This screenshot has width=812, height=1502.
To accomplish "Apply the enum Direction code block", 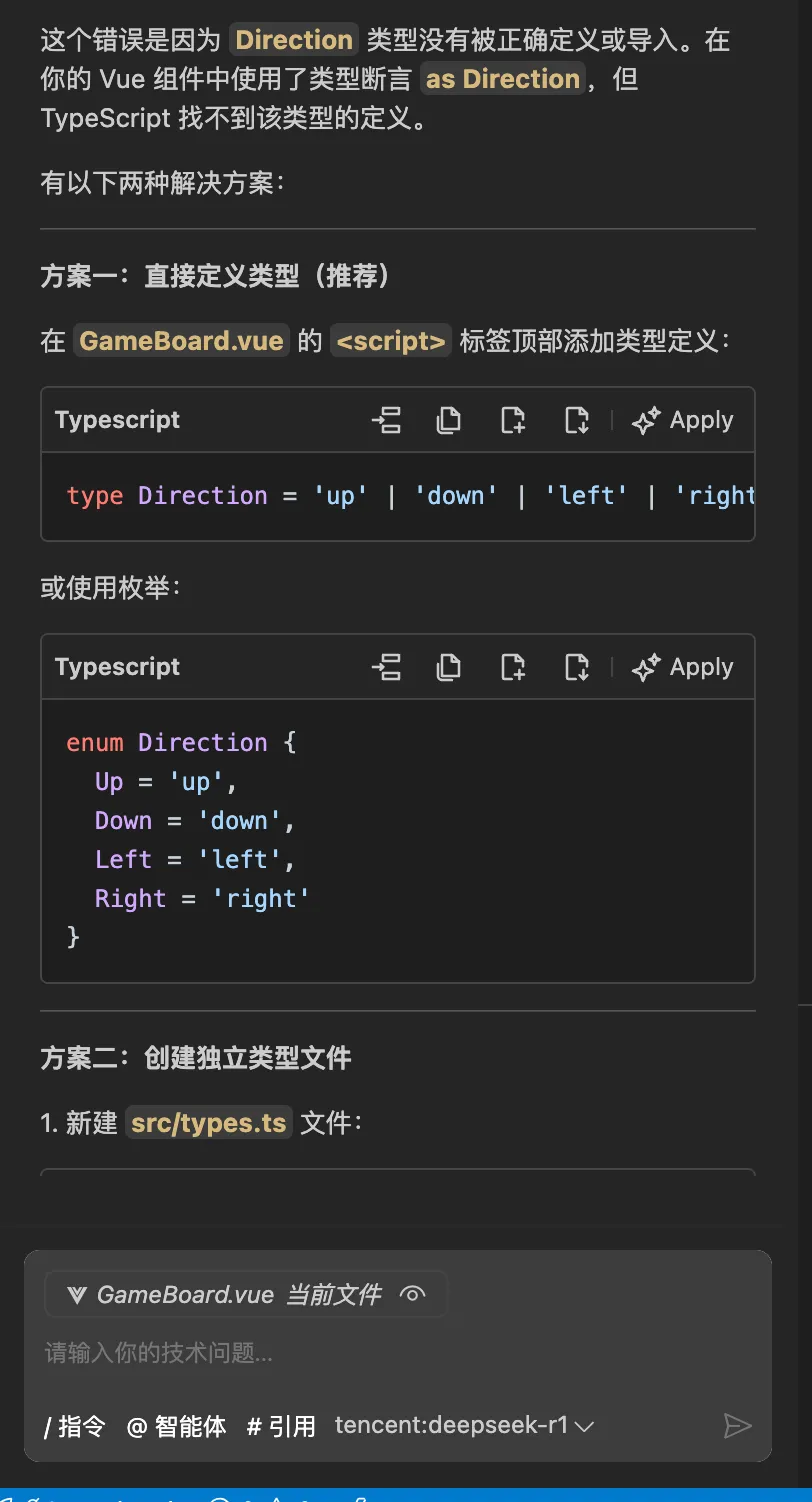I will pyautogui.click(x=684, y=668).
